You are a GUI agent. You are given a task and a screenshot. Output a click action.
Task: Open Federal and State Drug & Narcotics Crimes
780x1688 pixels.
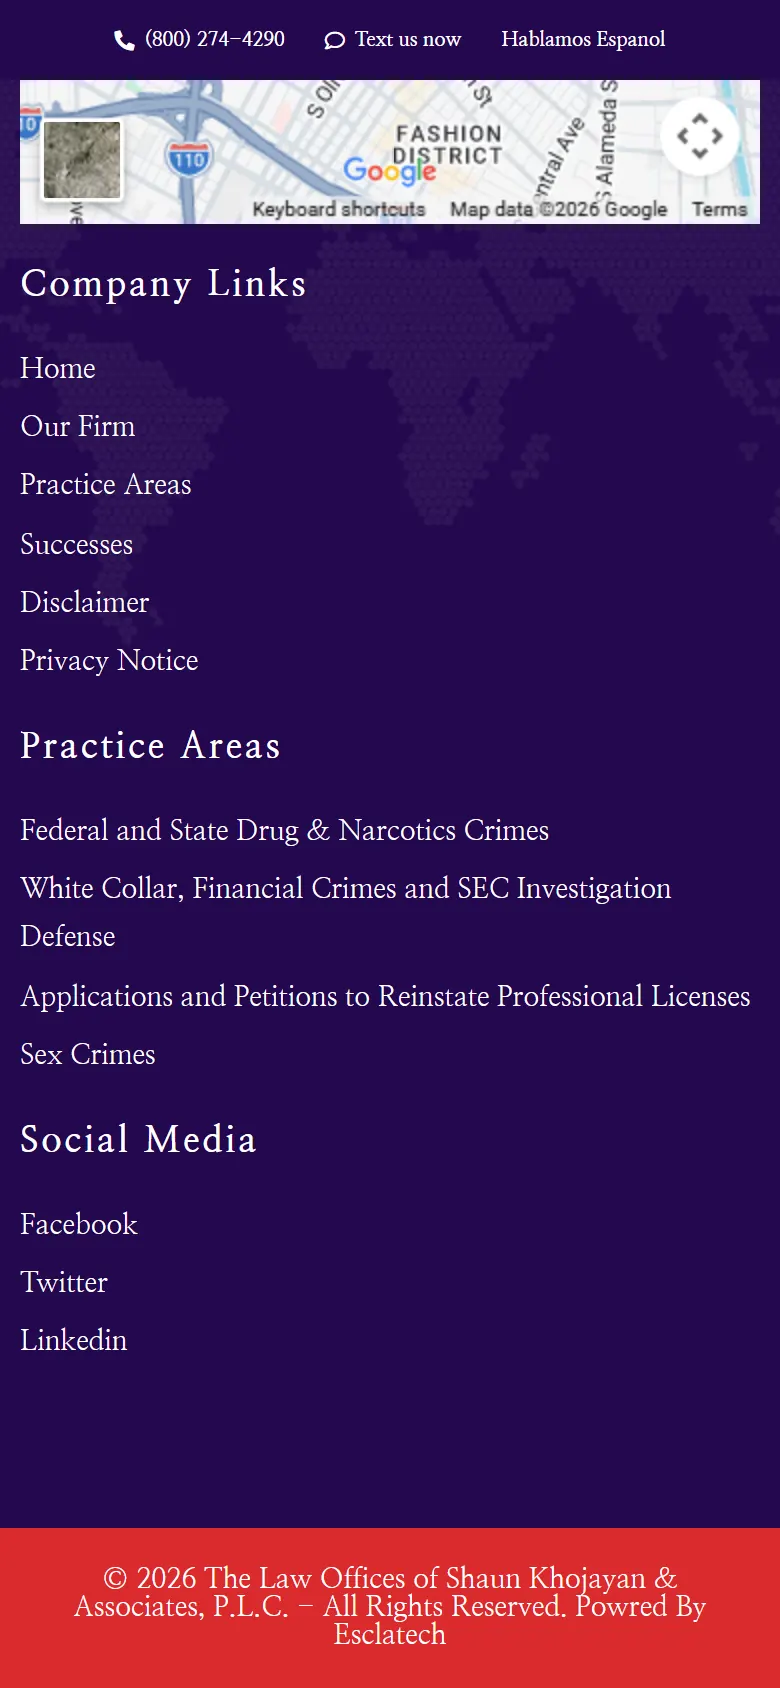(285, 830)
